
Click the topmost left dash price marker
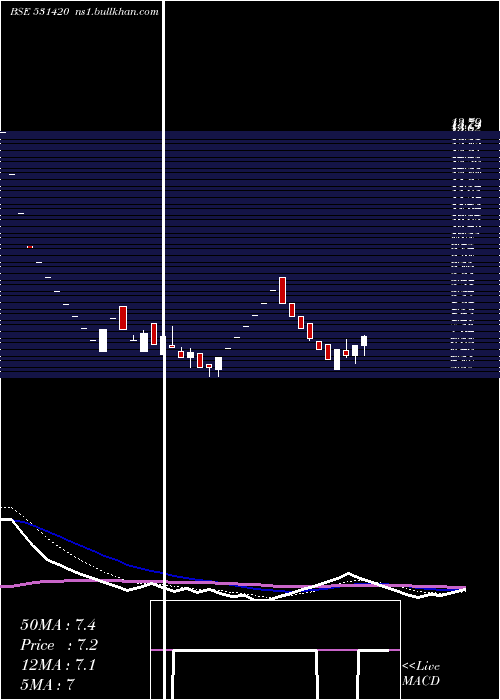(12, 174)
